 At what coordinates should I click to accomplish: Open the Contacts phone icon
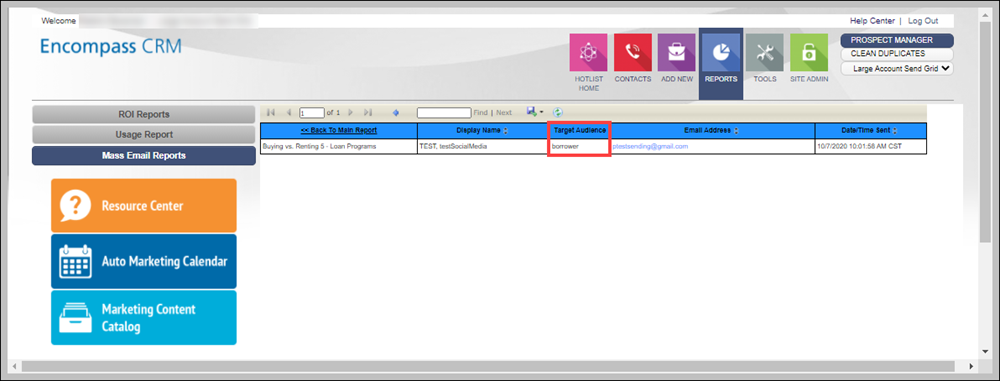(633, 53)
